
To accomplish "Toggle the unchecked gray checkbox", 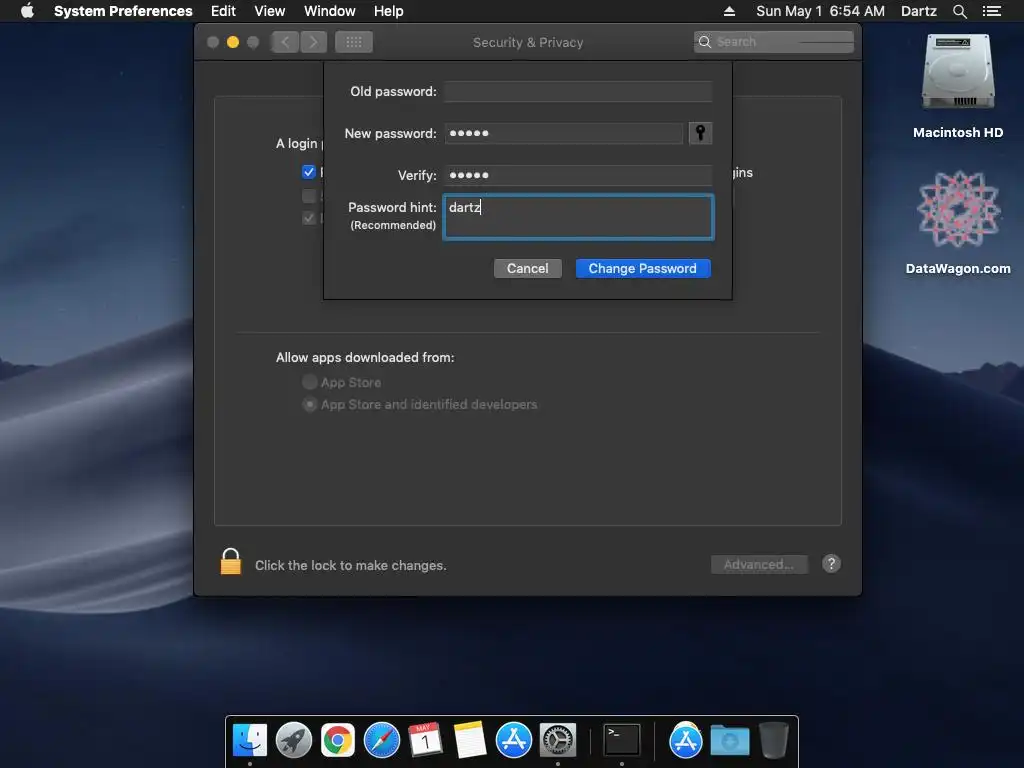I will [309, 195].
